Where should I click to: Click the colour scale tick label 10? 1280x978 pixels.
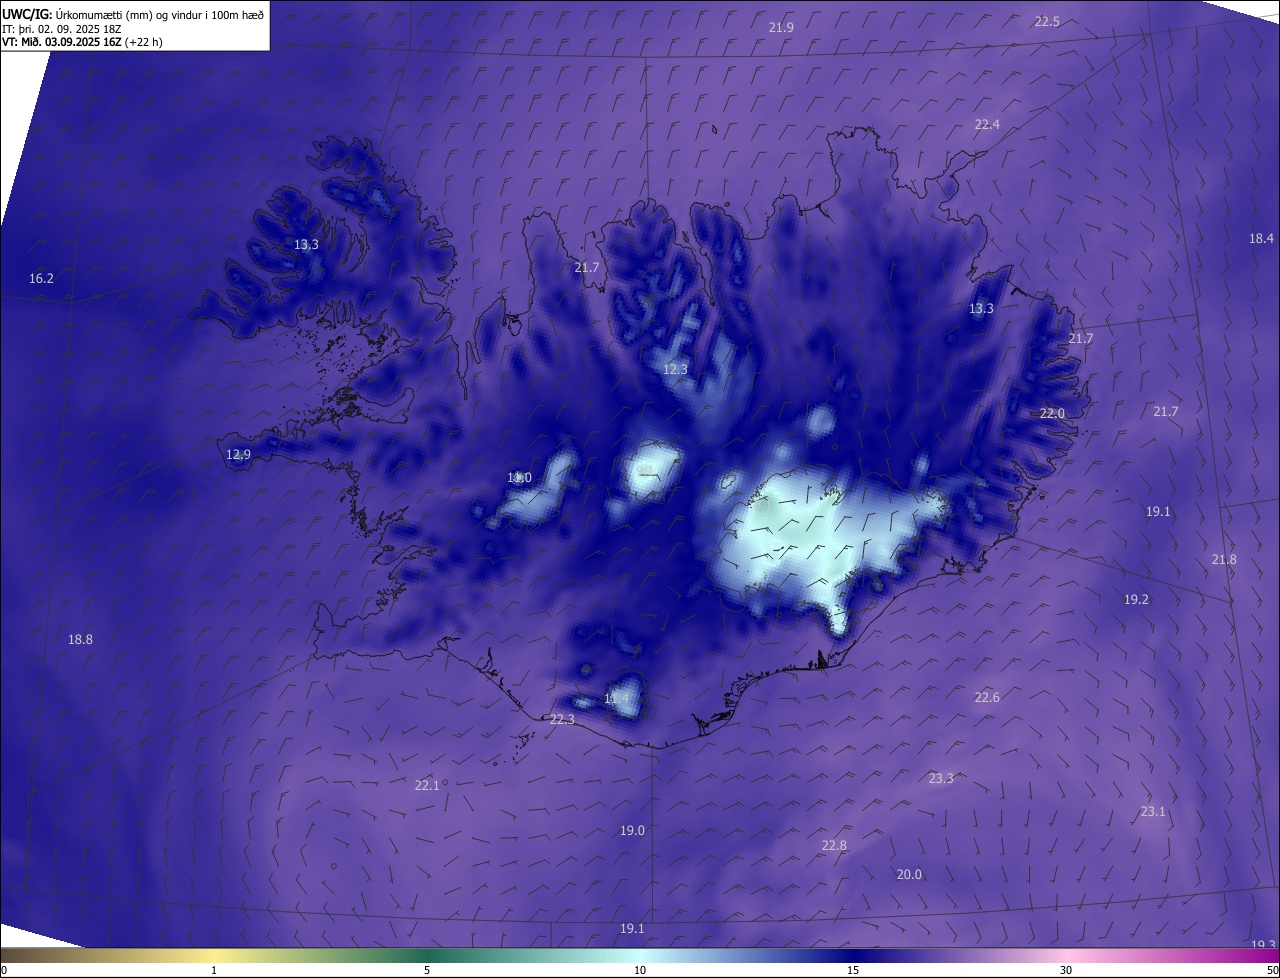(640, 970)
